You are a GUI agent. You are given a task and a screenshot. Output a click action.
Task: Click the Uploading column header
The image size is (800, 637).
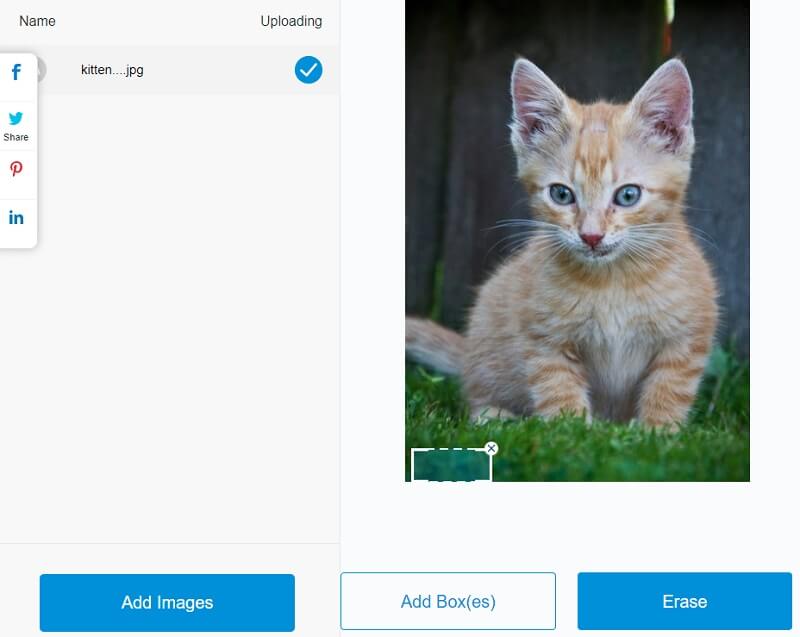point(290,21)
